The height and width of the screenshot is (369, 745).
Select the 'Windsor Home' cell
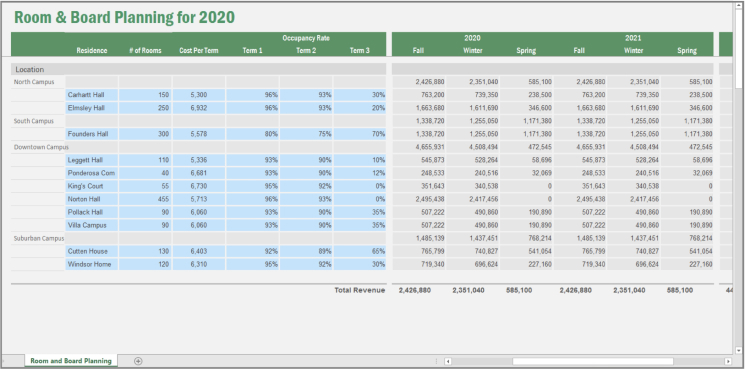[x=92, y=264]
